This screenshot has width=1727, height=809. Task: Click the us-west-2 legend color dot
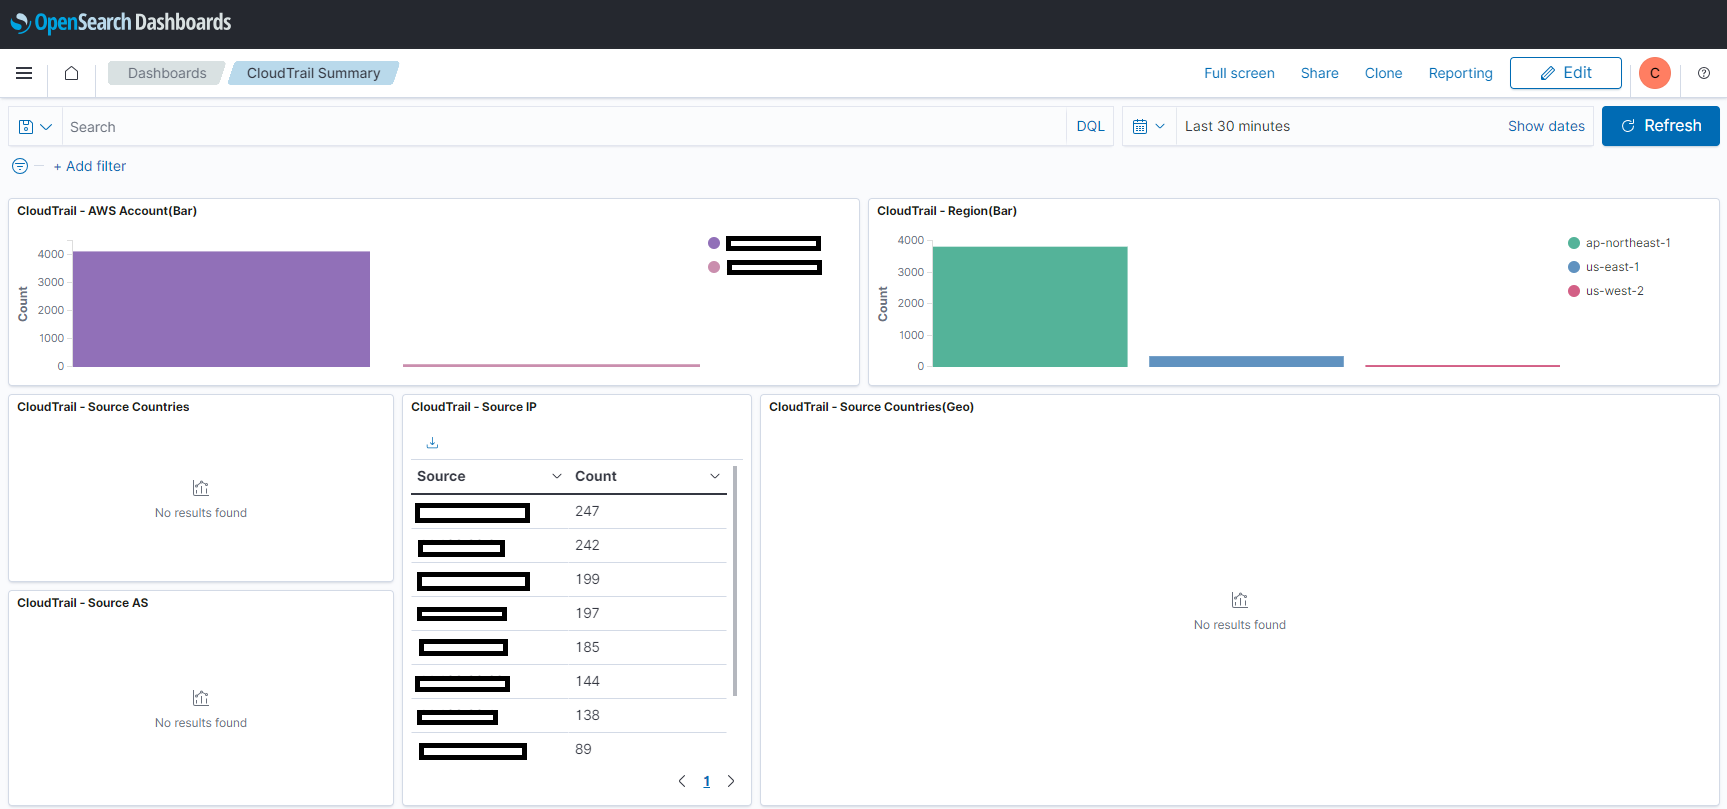point(1574,291)
